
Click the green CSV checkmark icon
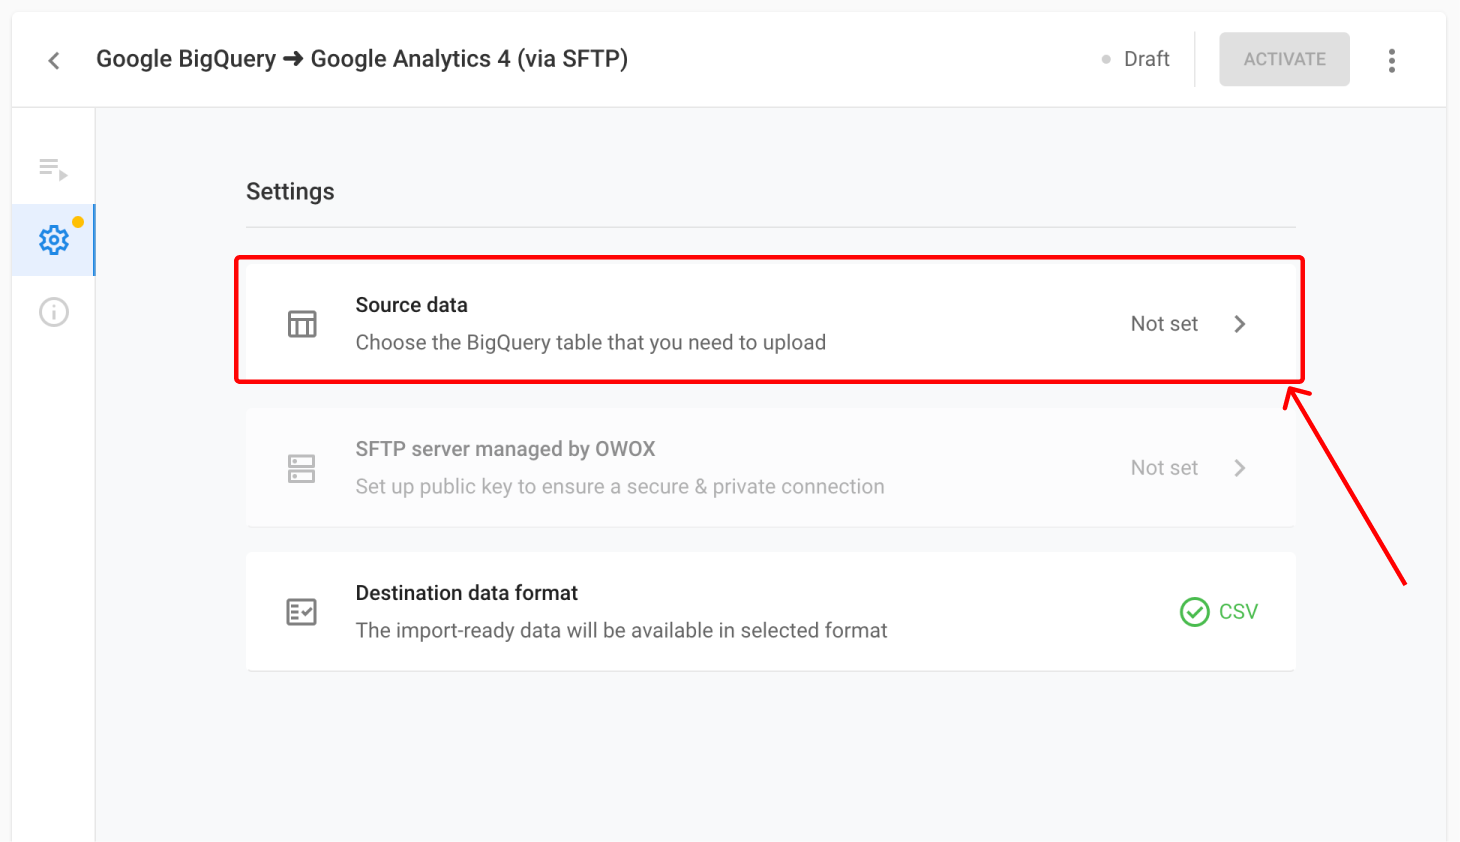1195,612
